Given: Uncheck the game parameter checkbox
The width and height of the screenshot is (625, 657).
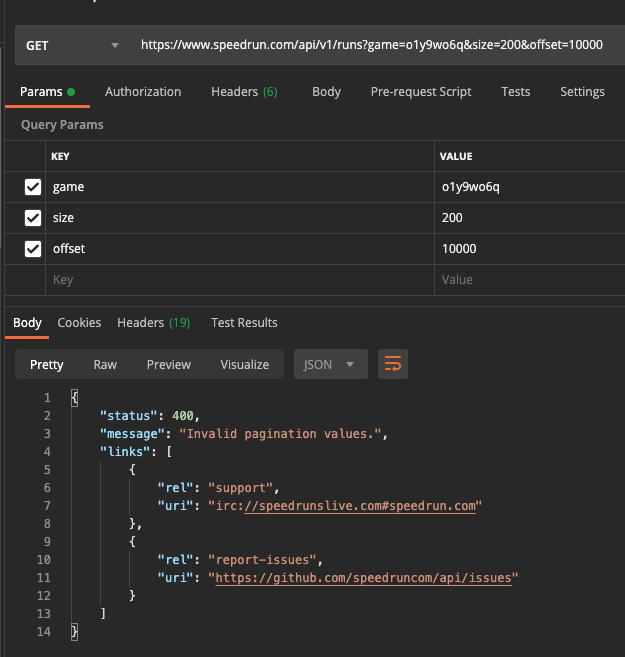Looking at the screenshot, I should coord(33,187).
